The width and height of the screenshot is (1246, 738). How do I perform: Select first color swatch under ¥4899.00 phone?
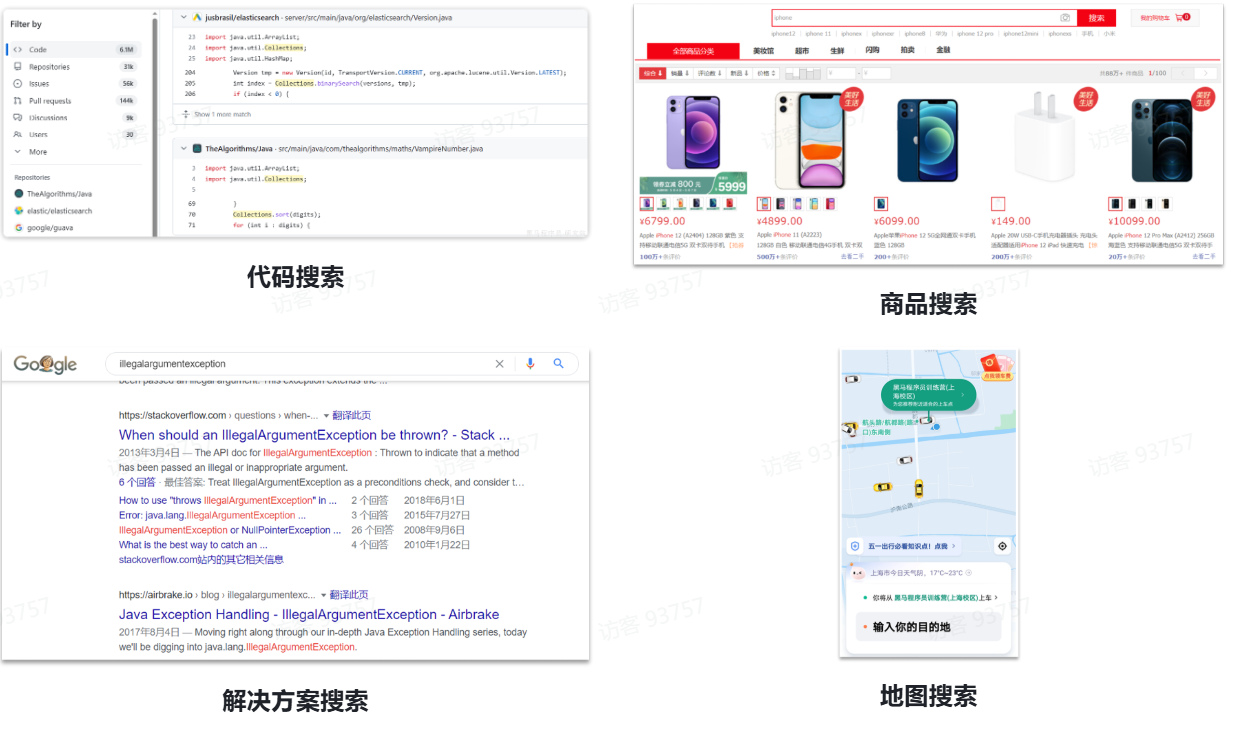764,204
